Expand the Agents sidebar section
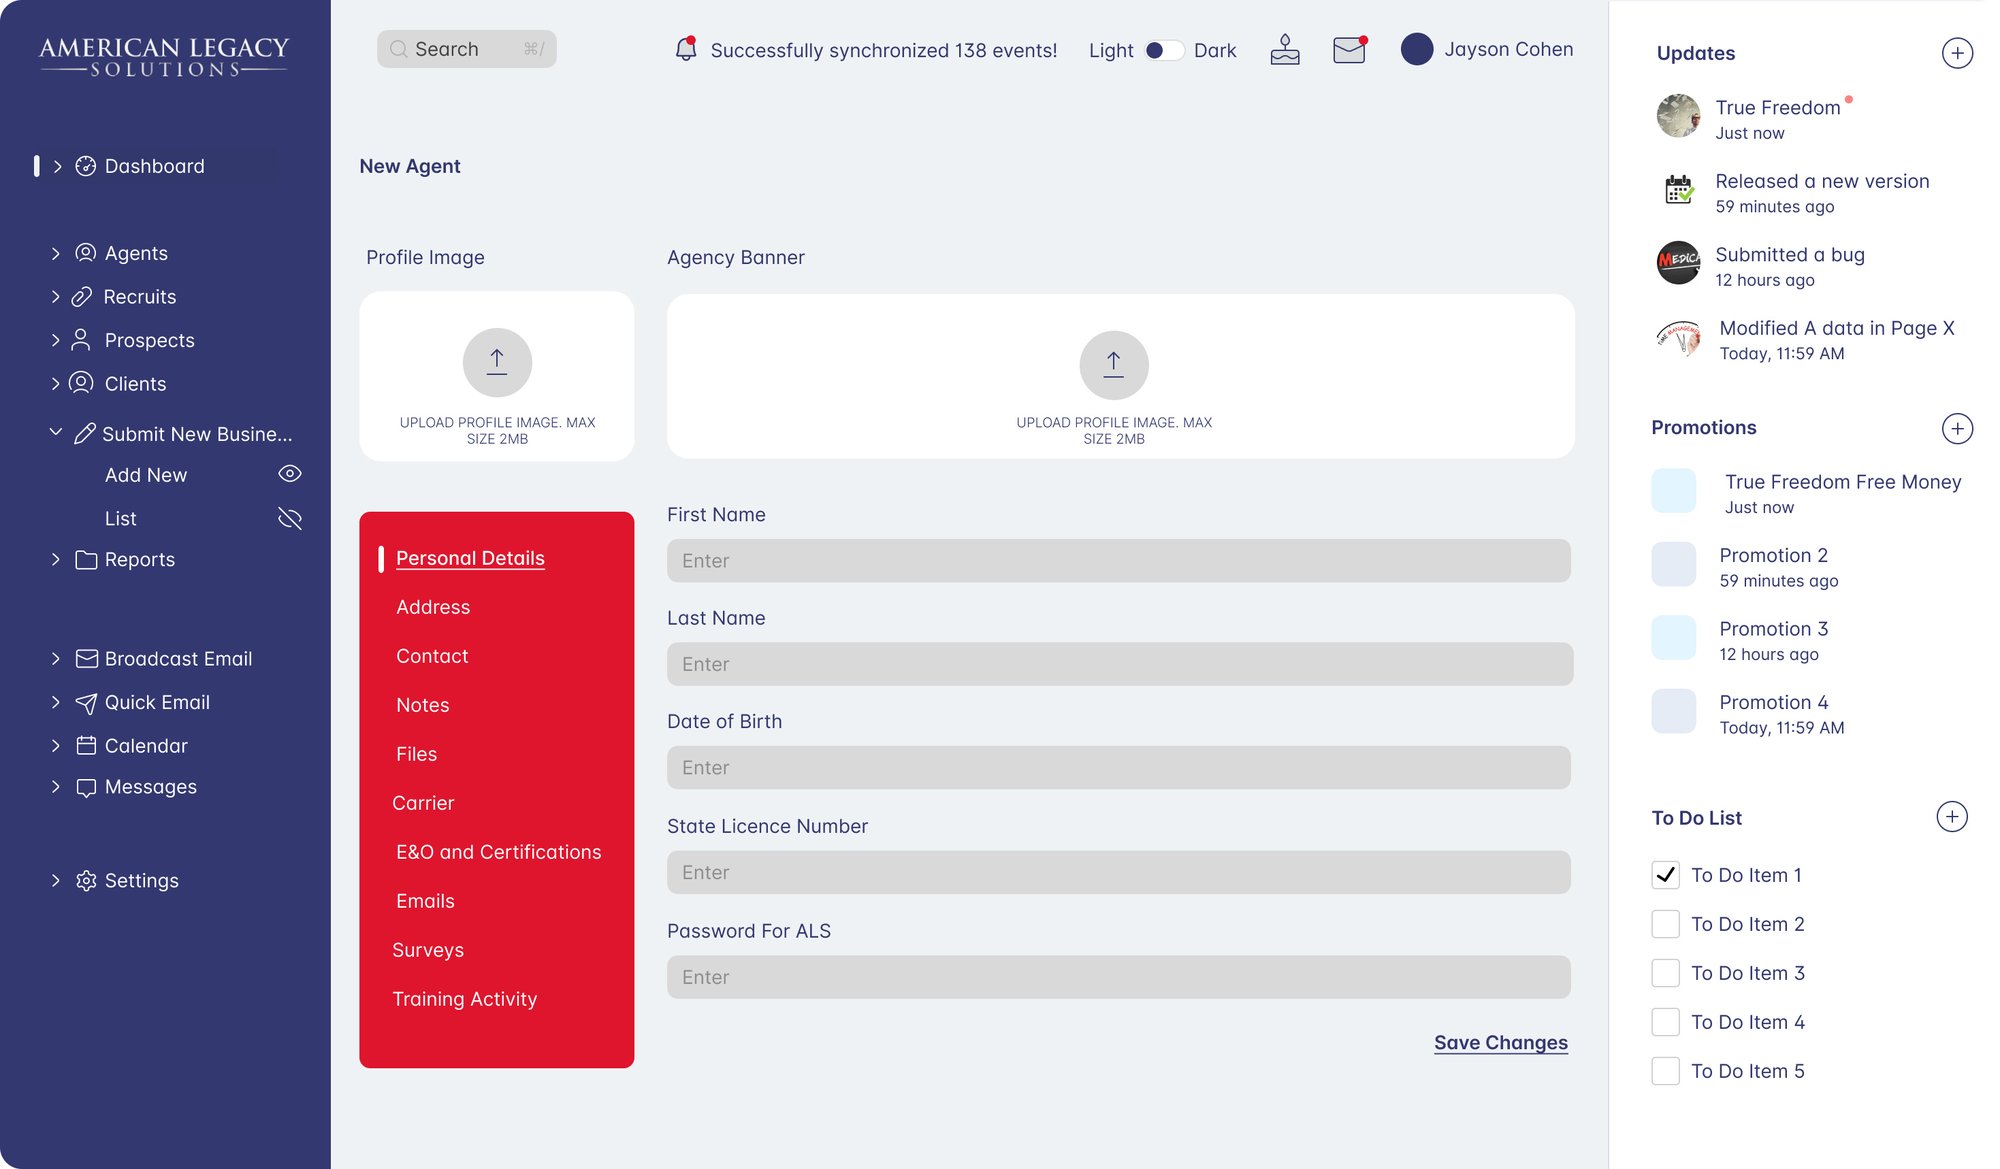The image size is (2000, 1169). [x=56, y=254]
